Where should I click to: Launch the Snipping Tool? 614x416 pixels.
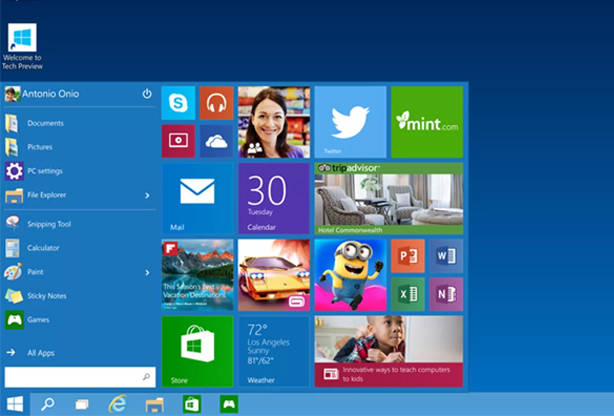[80, 224]
